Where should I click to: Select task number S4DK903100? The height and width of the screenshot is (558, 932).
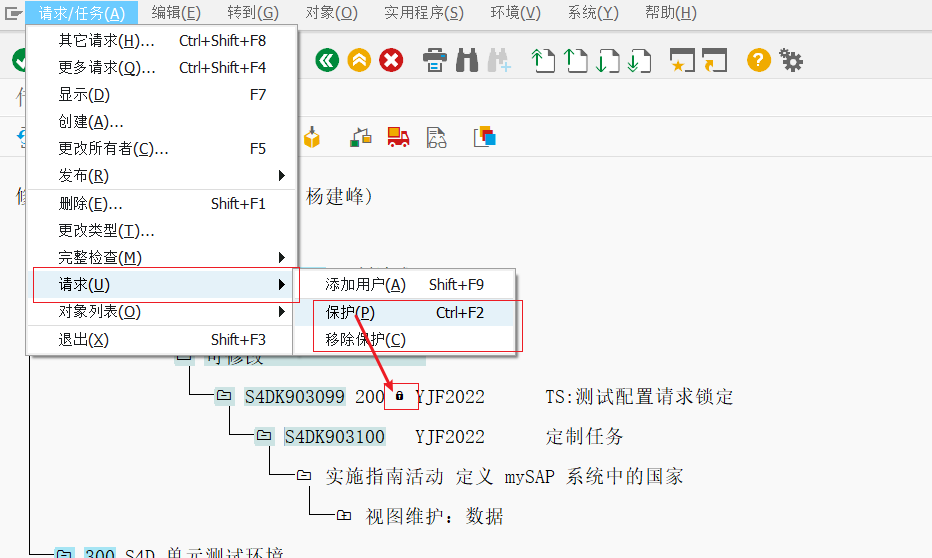click(335, 437)
